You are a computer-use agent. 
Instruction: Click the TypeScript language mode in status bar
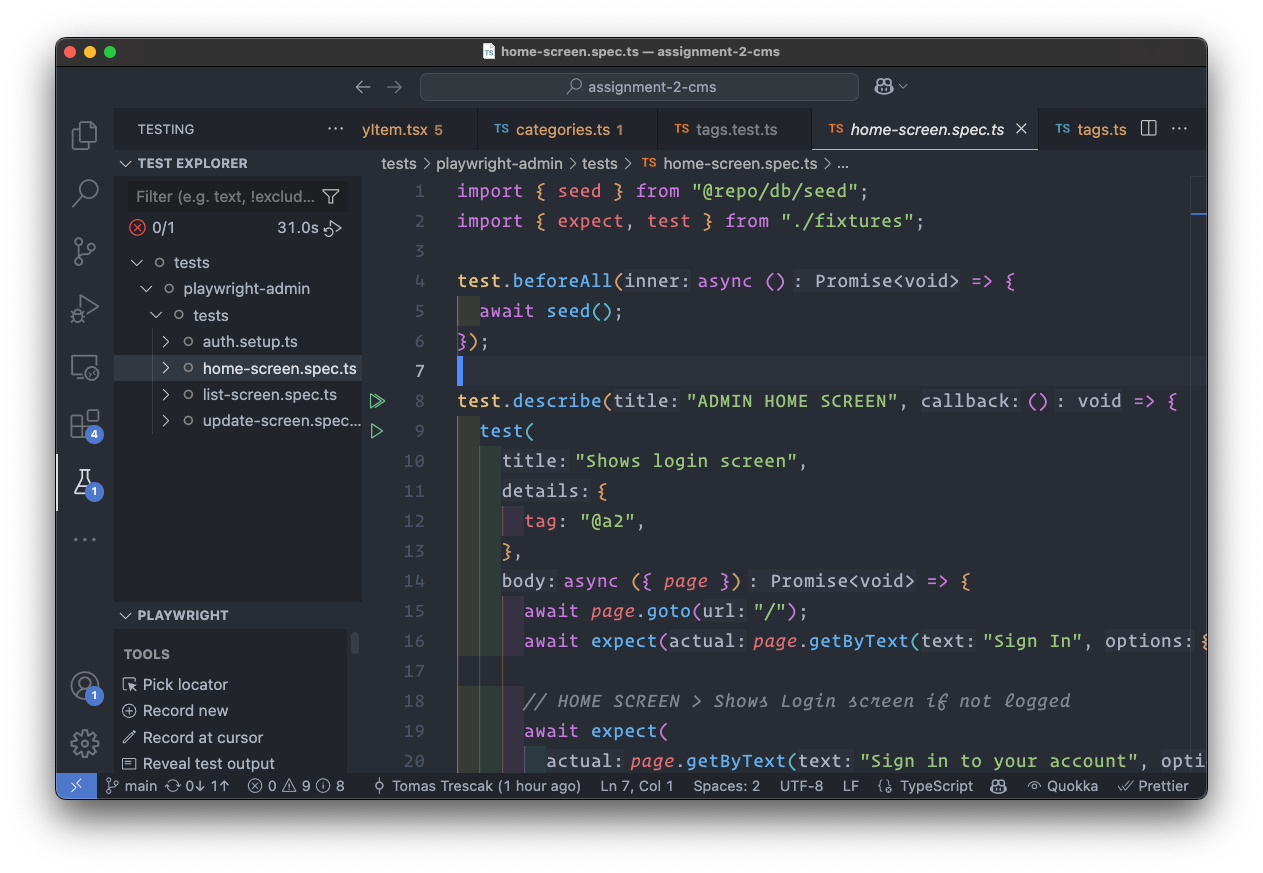click(935, 786)
